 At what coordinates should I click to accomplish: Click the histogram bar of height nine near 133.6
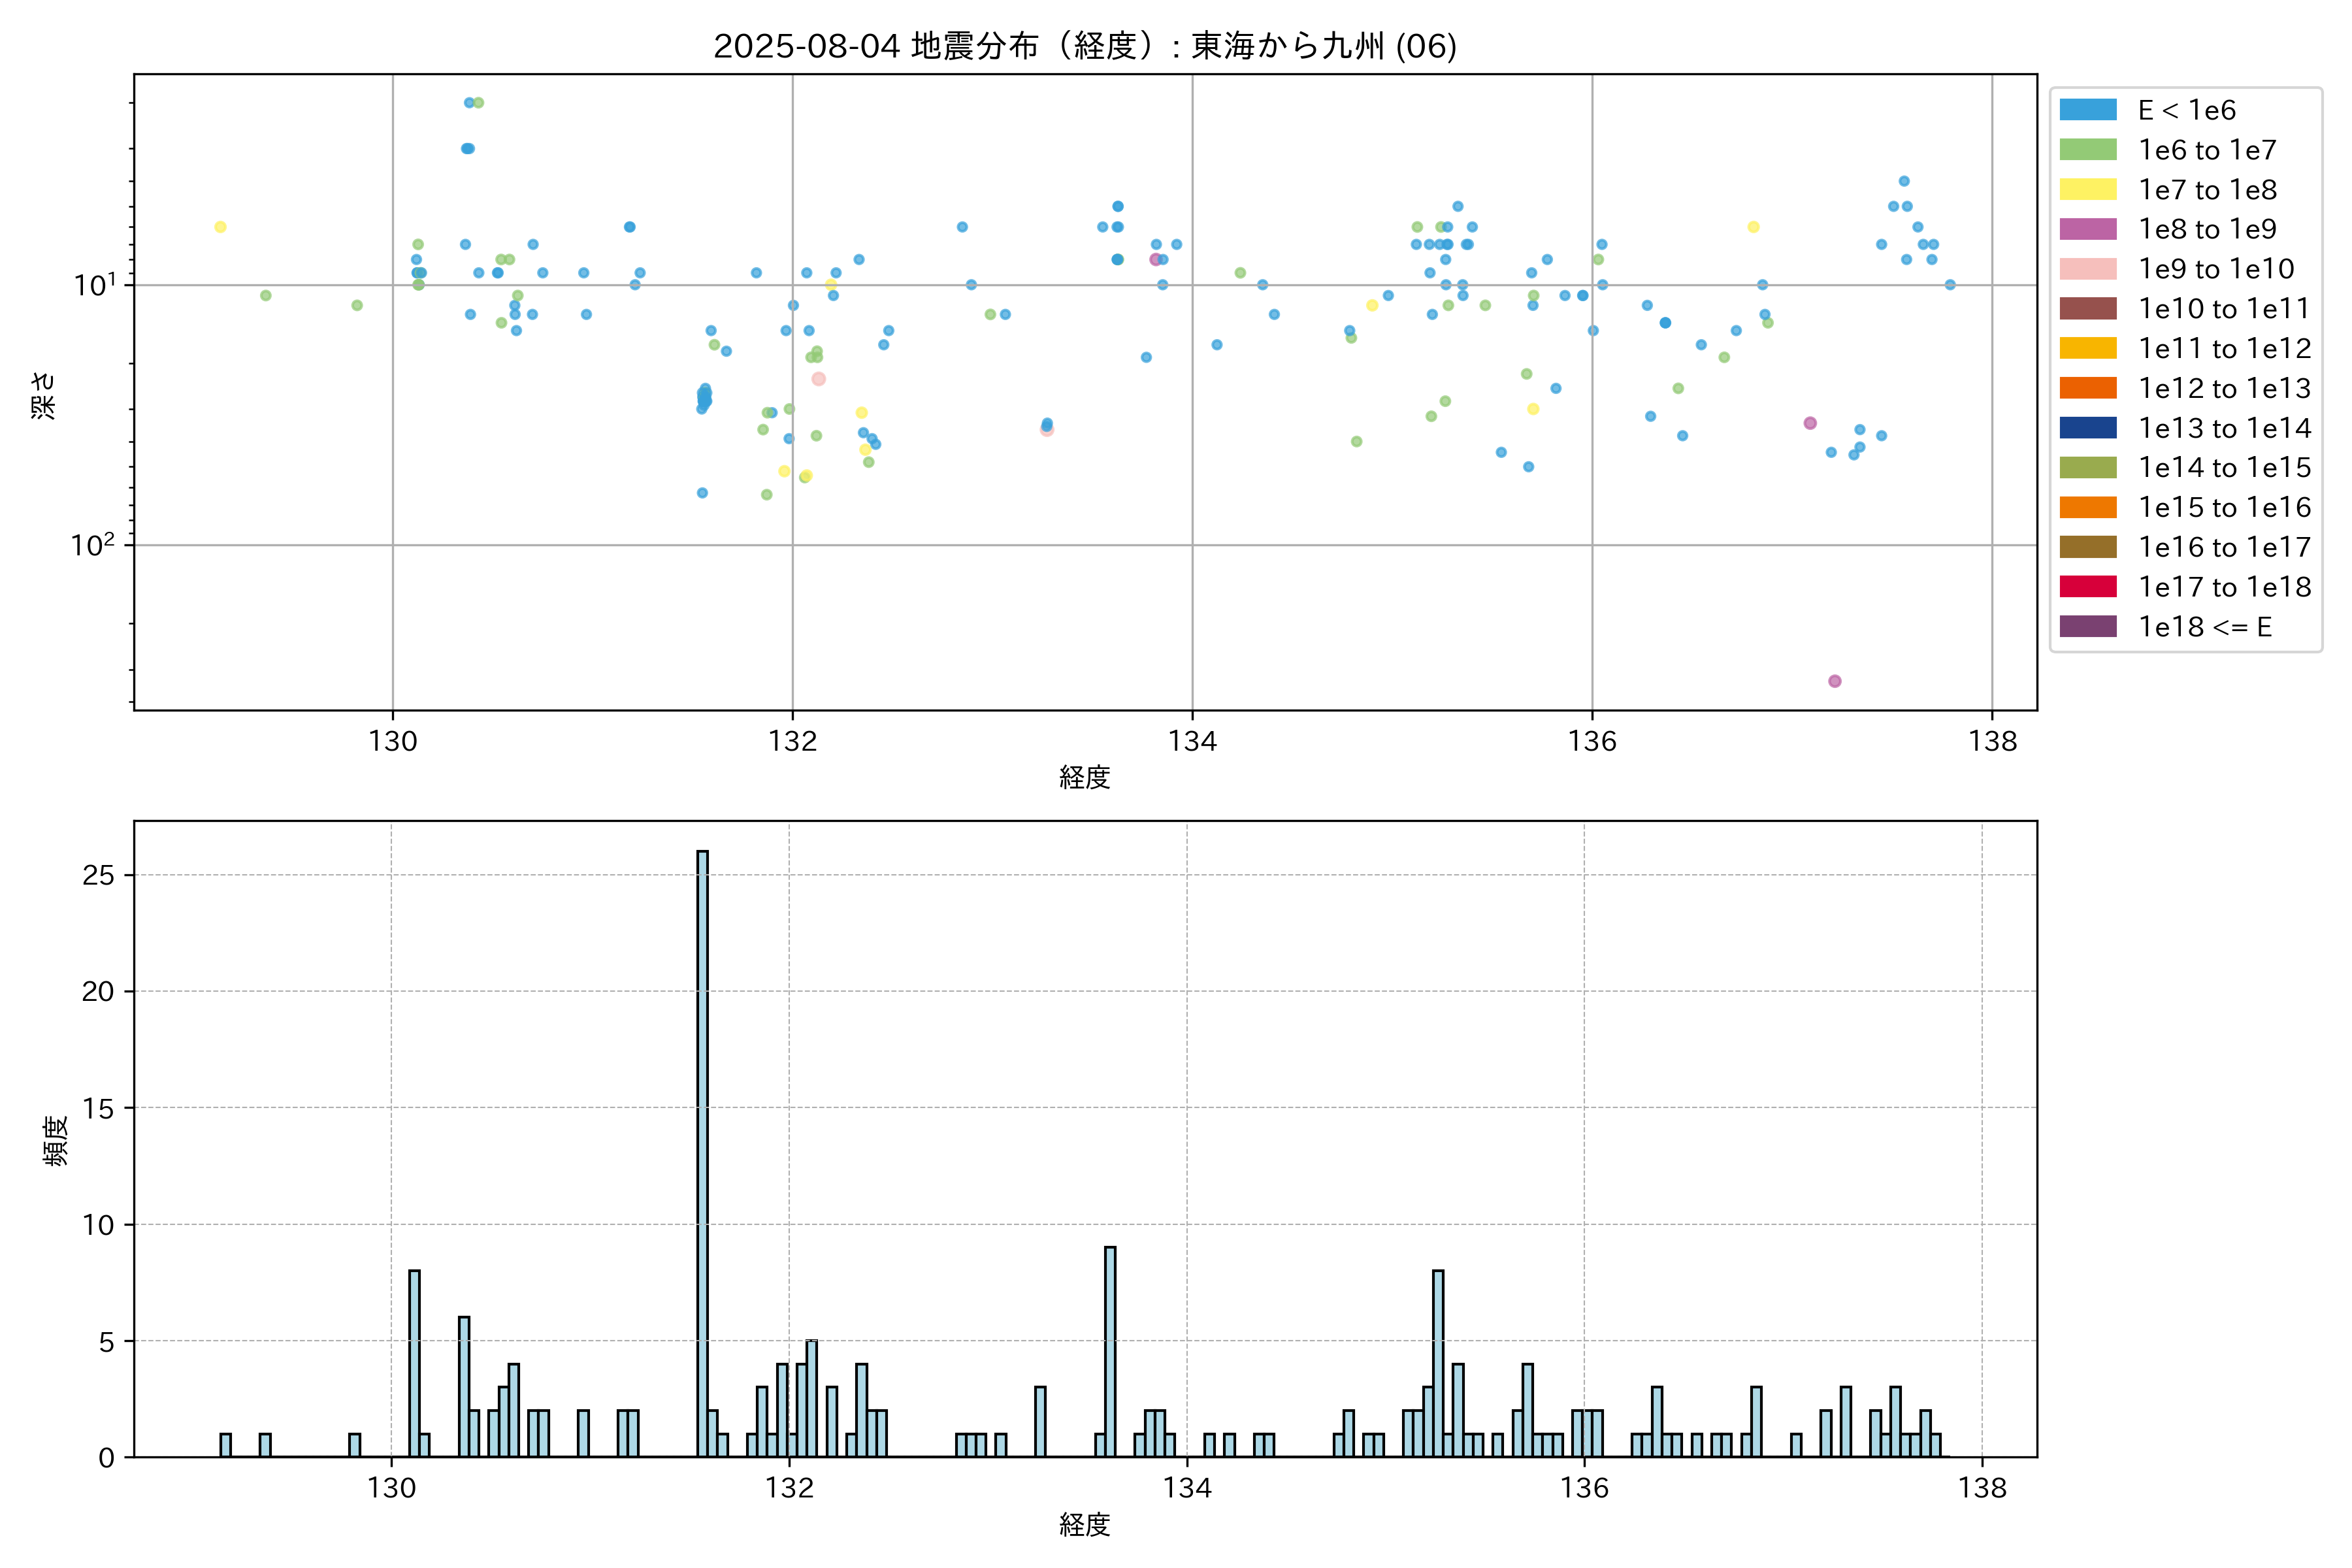[x=1110, y=1350]
